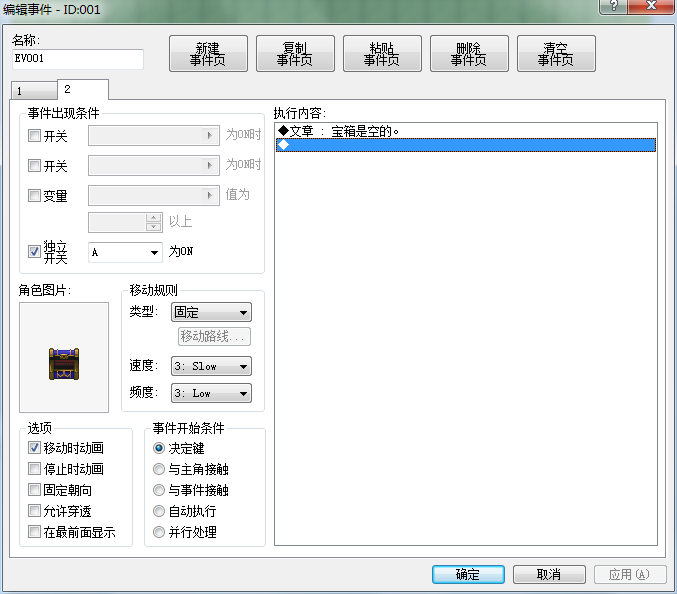
Task: Click the 粘贴事件页 button
Action: tap(382, 54)
